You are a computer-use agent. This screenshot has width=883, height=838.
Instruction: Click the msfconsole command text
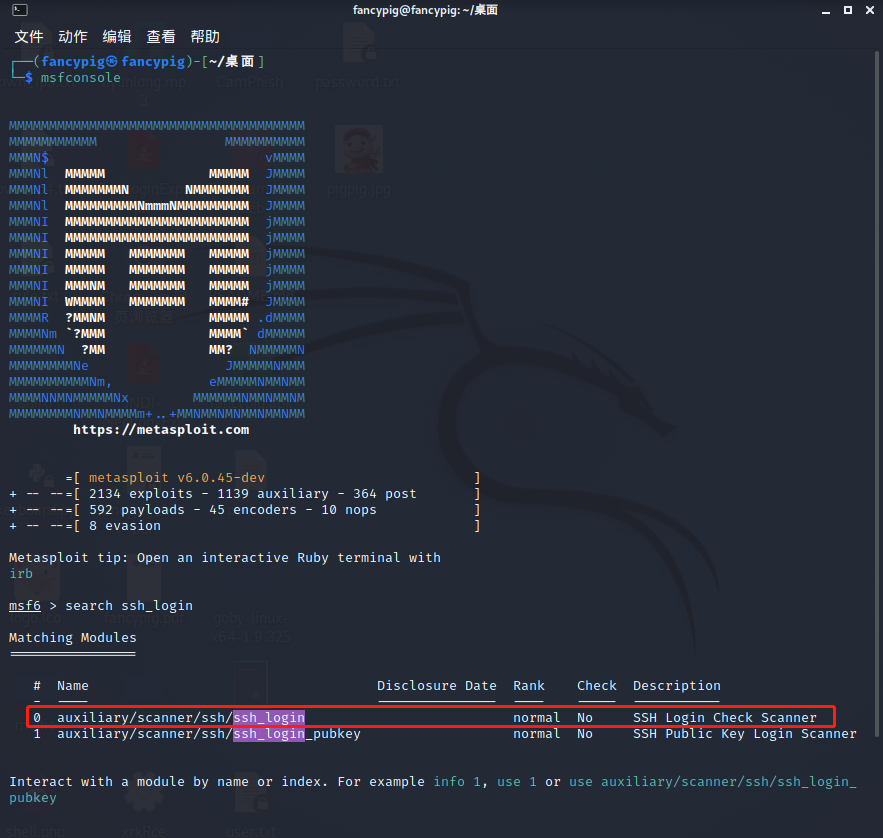[81, 78]
